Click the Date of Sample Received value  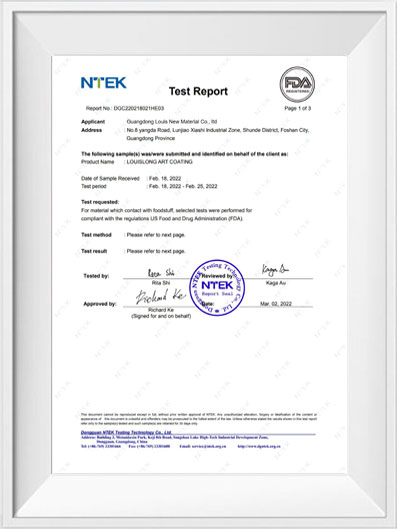[x=165, y=178]
